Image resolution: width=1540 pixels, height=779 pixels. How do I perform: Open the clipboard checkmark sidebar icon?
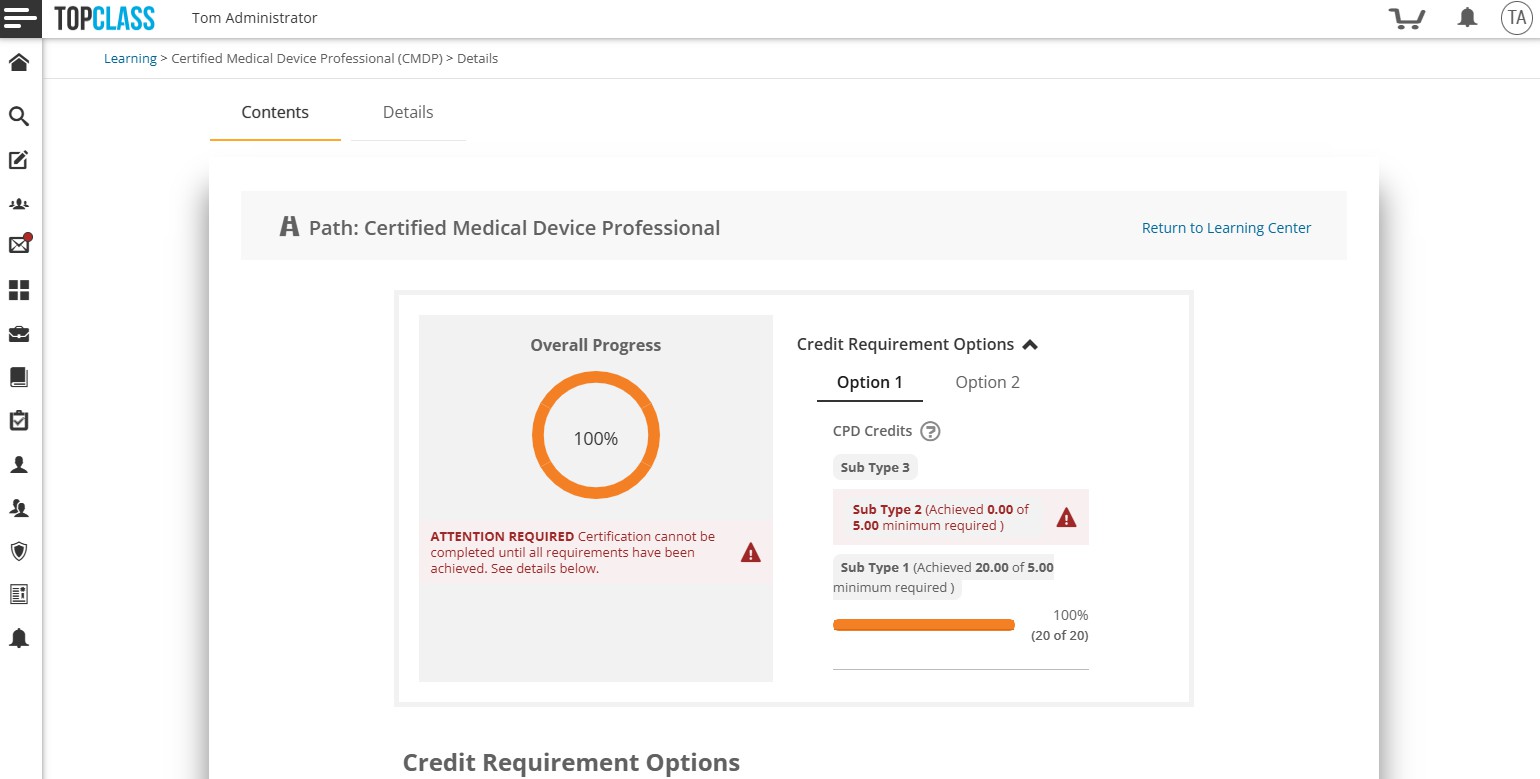[19, 421]
